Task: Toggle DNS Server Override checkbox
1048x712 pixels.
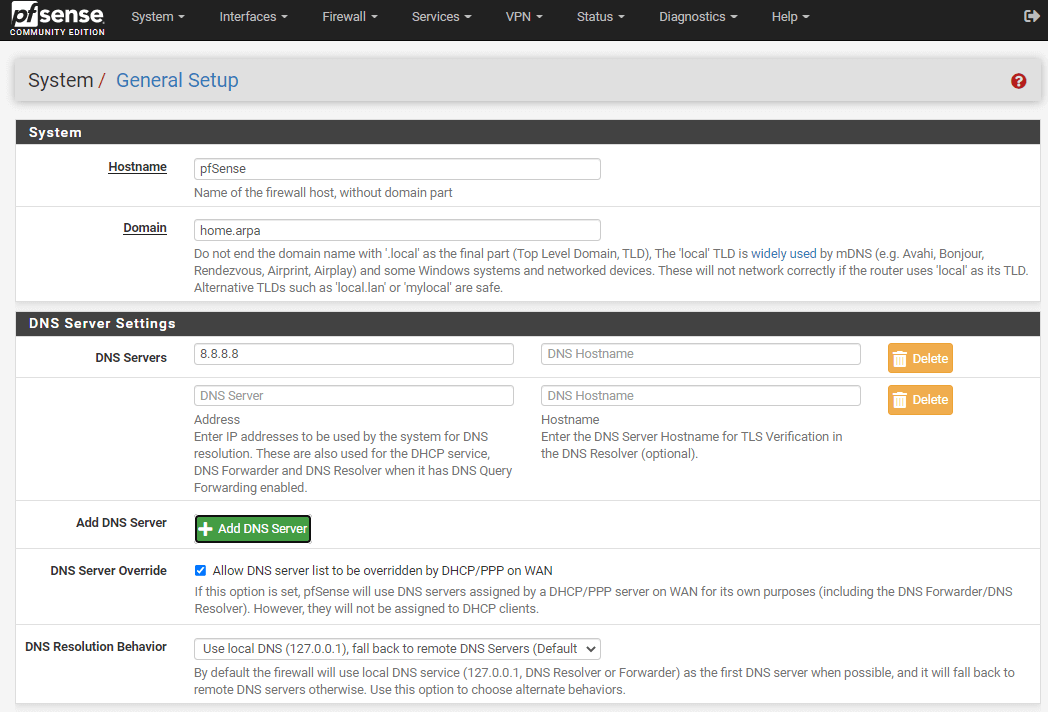Action: pyautogui.click(x=200, y=570)
